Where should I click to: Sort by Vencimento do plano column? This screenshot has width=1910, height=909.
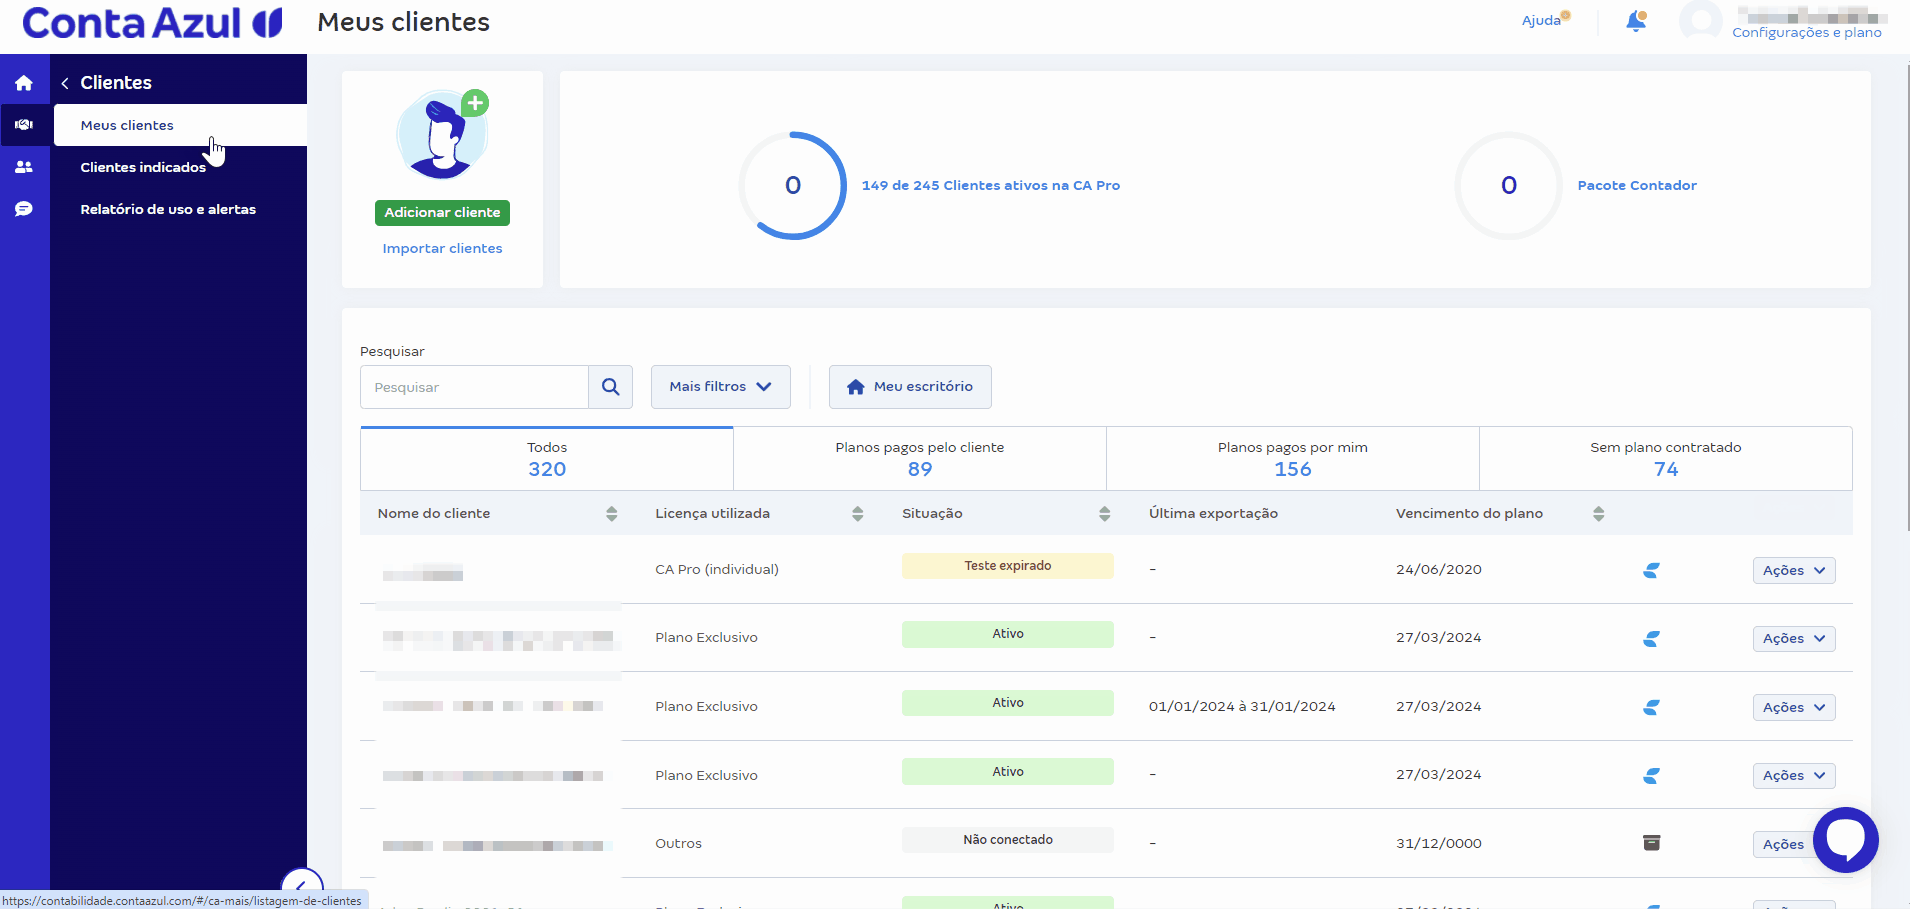1598,514
